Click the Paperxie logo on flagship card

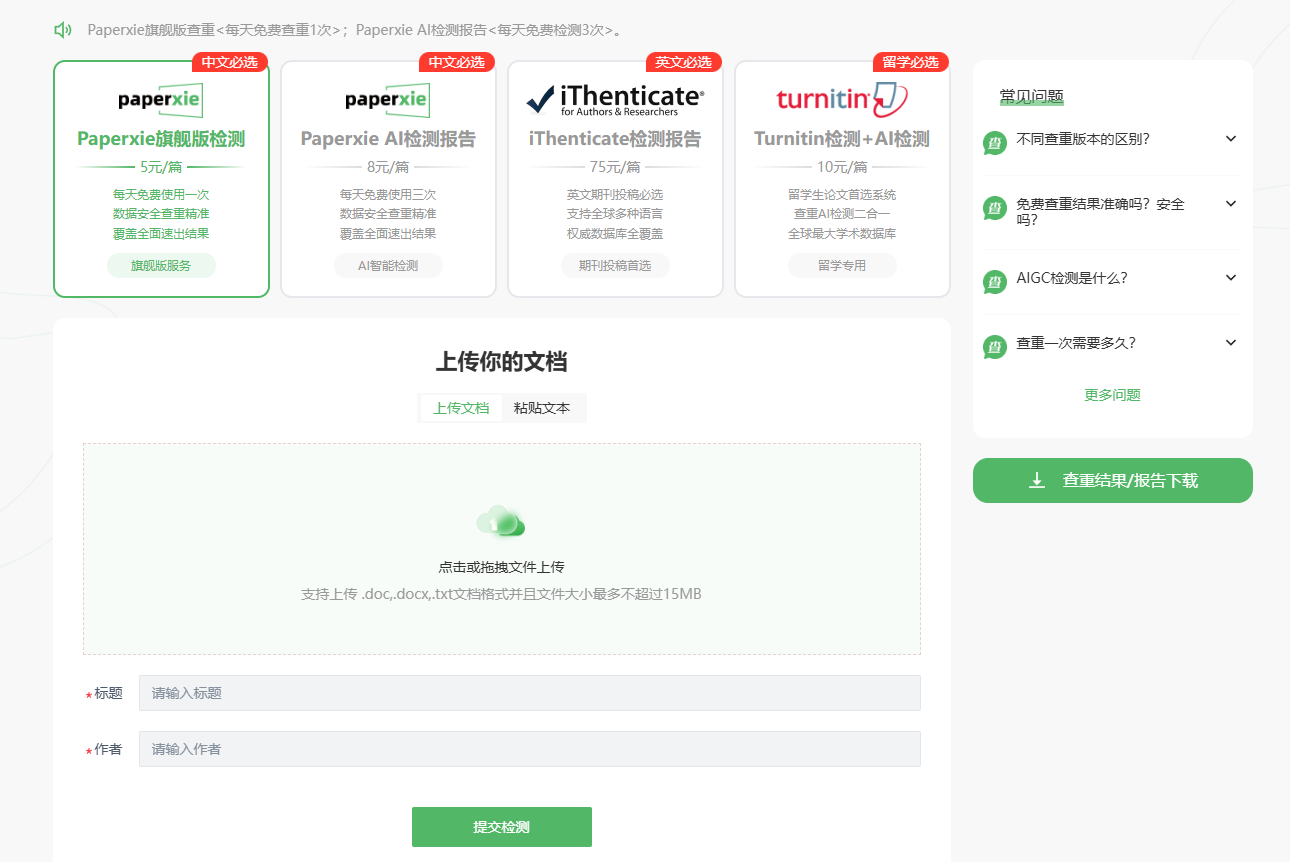click(x=161, y=99)
